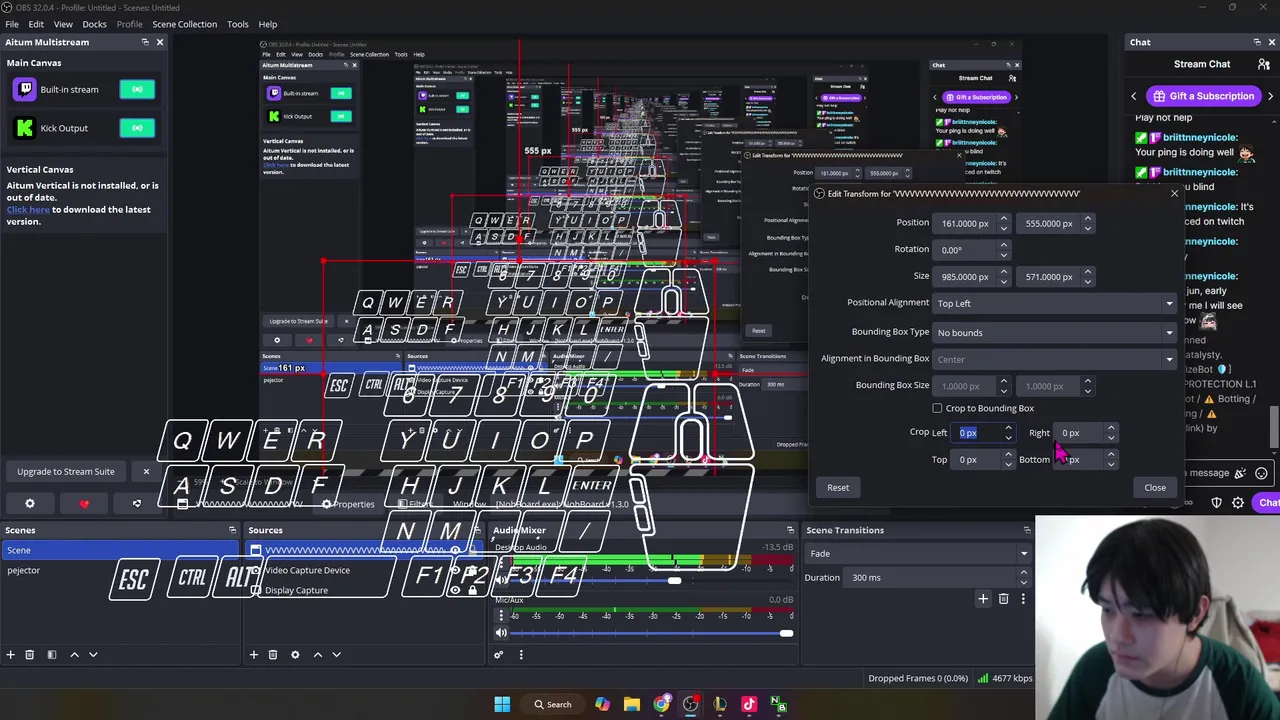This screenshot has width=1280, height=720.
Task: Open File Explorer from taskbar
Action: pos(632,704)
